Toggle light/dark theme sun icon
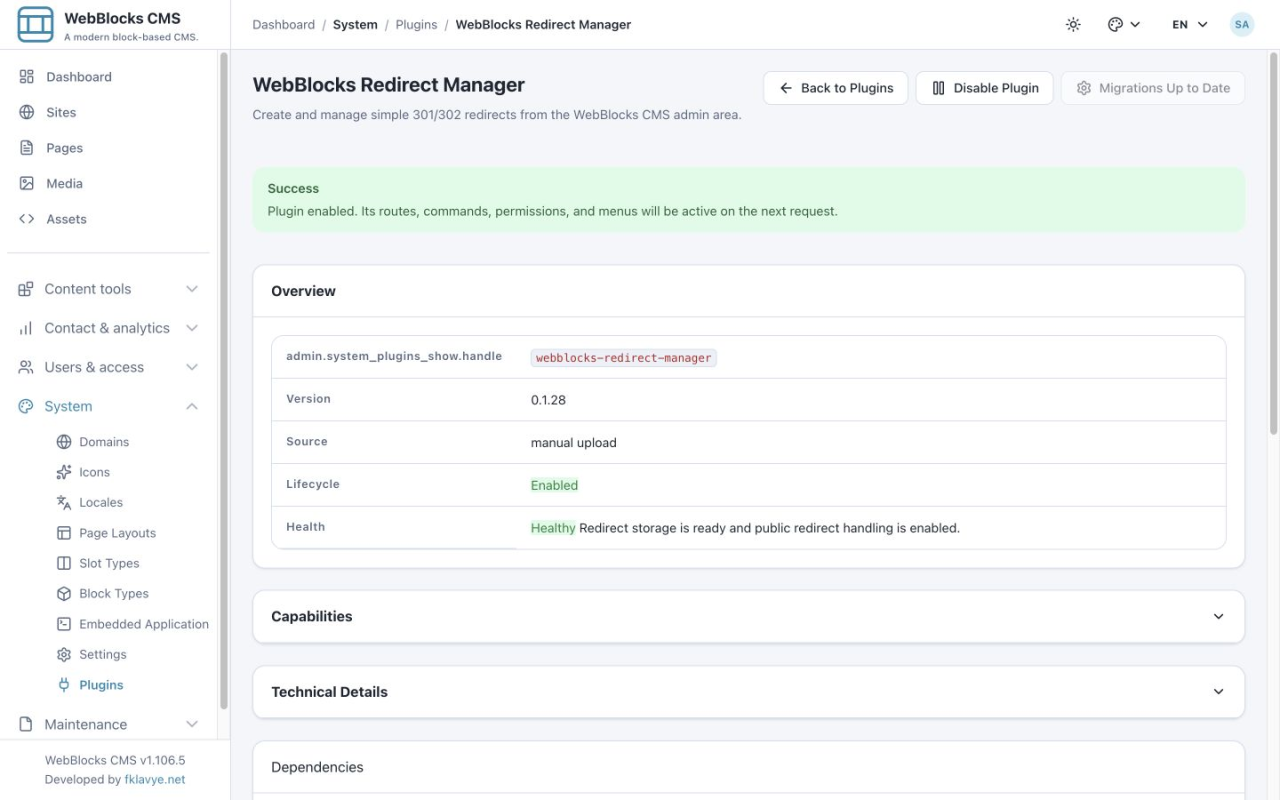 [1073, 24]
